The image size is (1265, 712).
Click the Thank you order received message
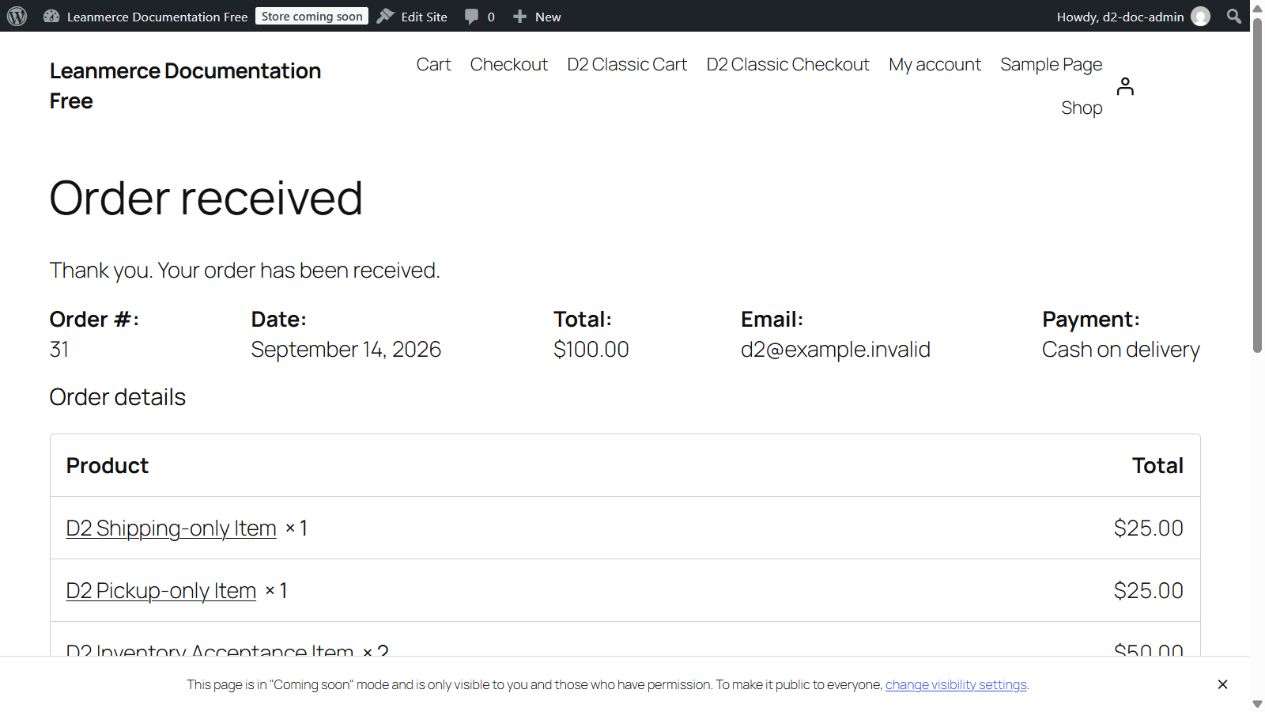(244, 270)
